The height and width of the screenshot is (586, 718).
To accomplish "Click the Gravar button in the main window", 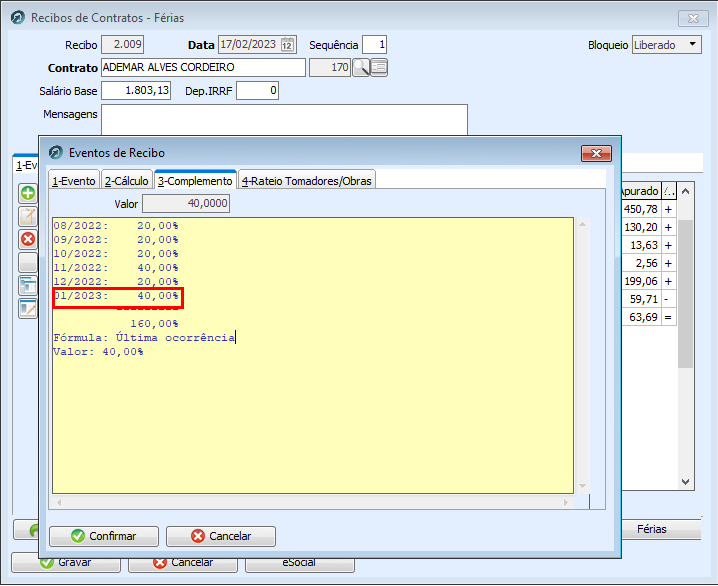I will 66,564.
